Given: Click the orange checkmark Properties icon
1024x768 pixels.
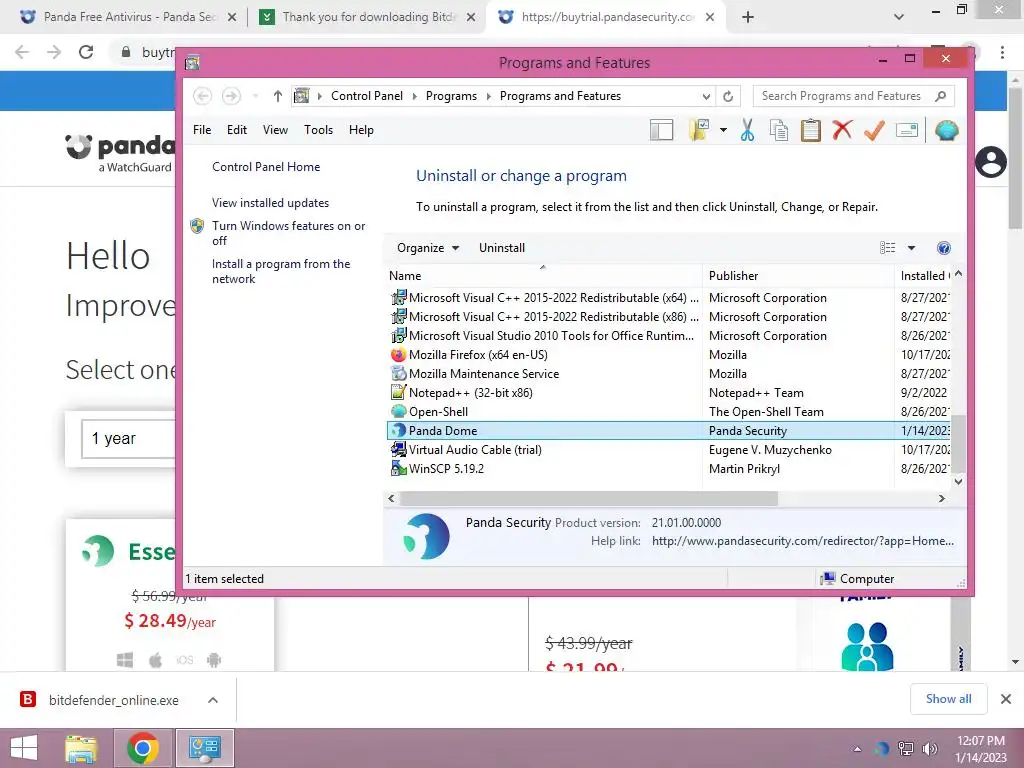Looking at the screenshot, I should (874, 130).
